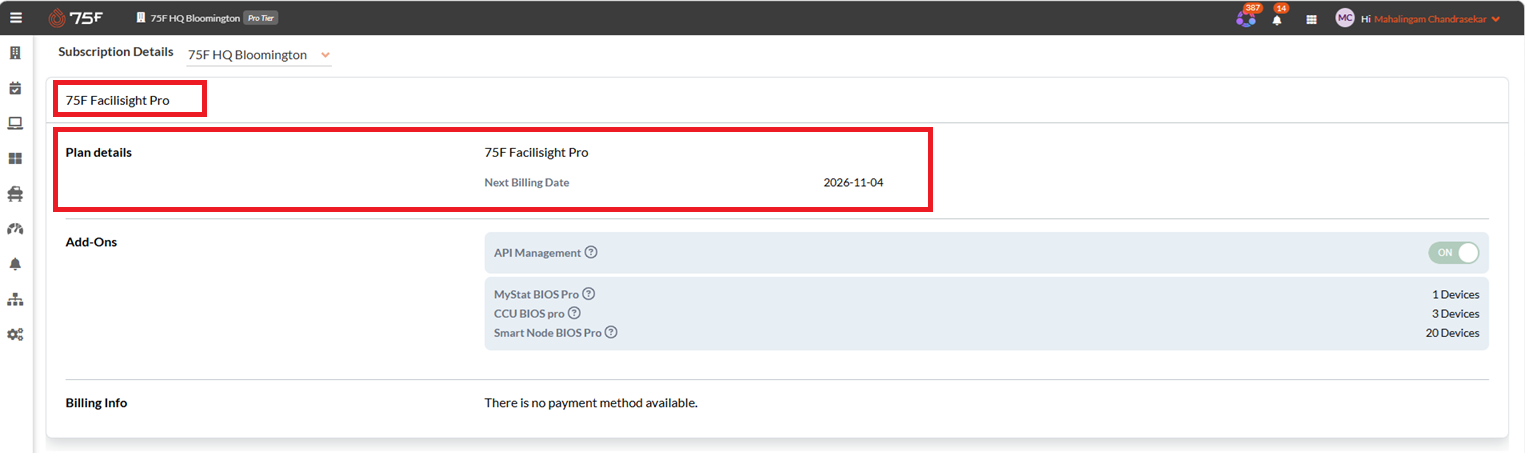The width and height of the screenshot is (1526, 453).
Task: Open the calendar schedule icon in the sidebar
Action: click(x=15, y=88)
